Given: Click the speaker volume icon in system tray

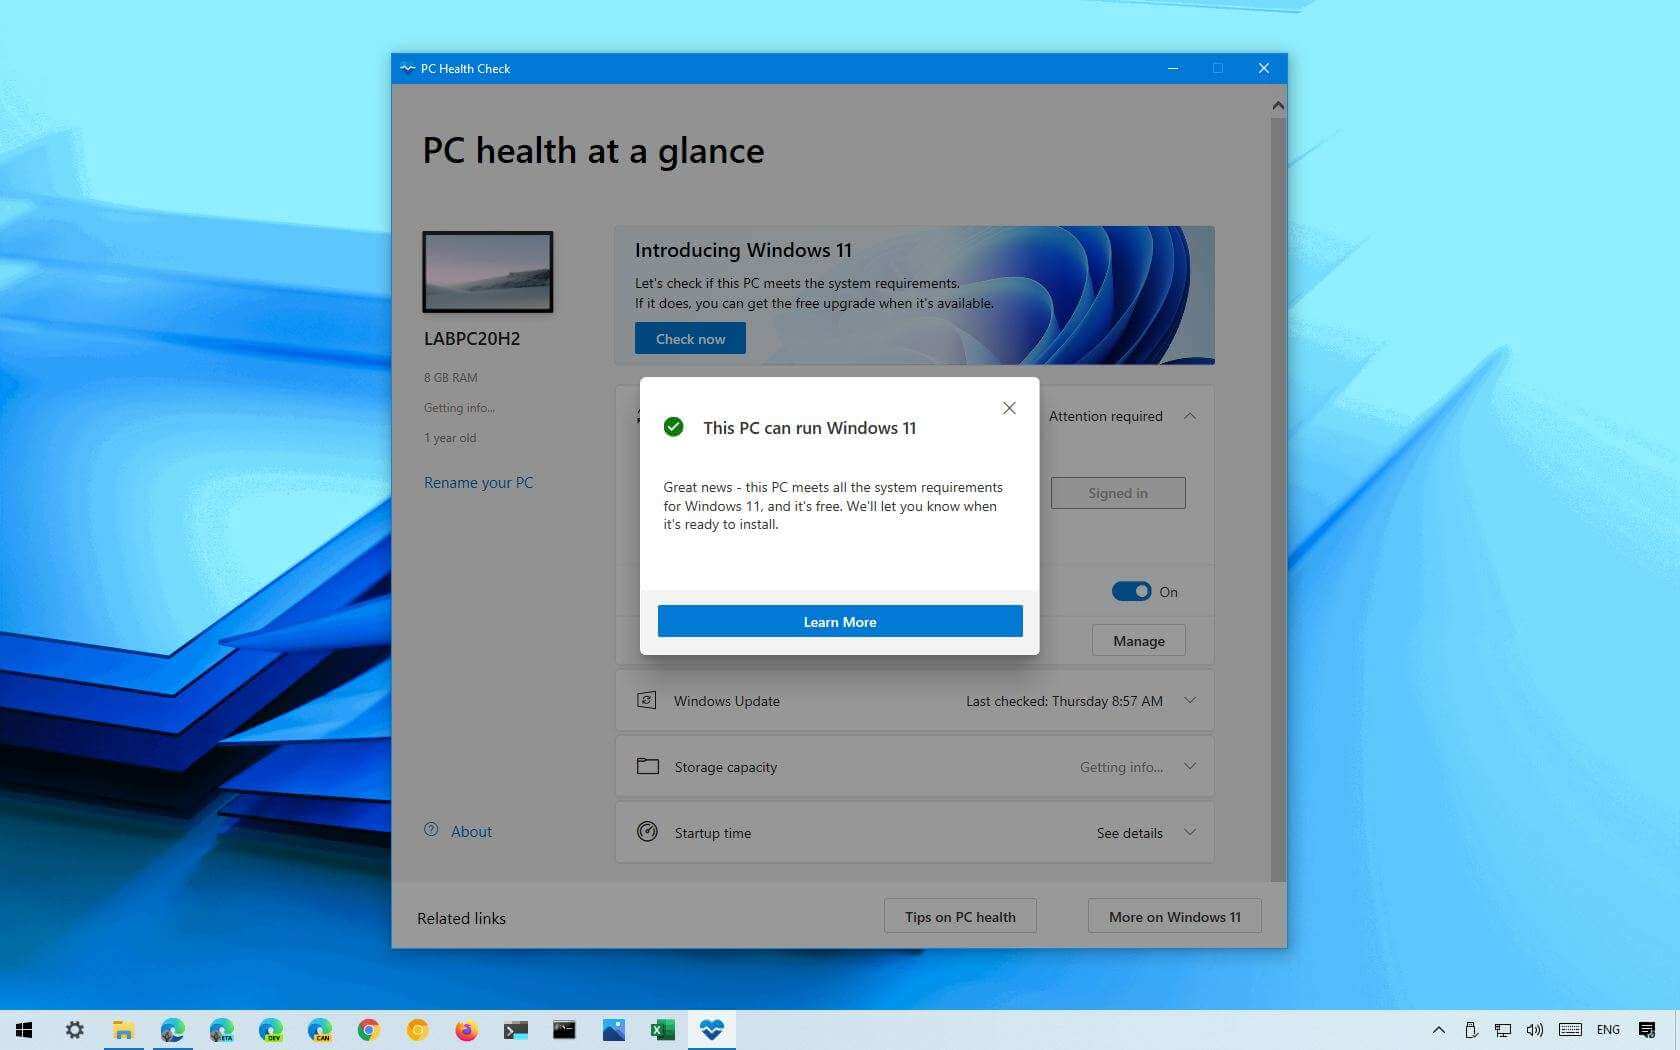Looking at the screenshot, I should point(1535,1030).
